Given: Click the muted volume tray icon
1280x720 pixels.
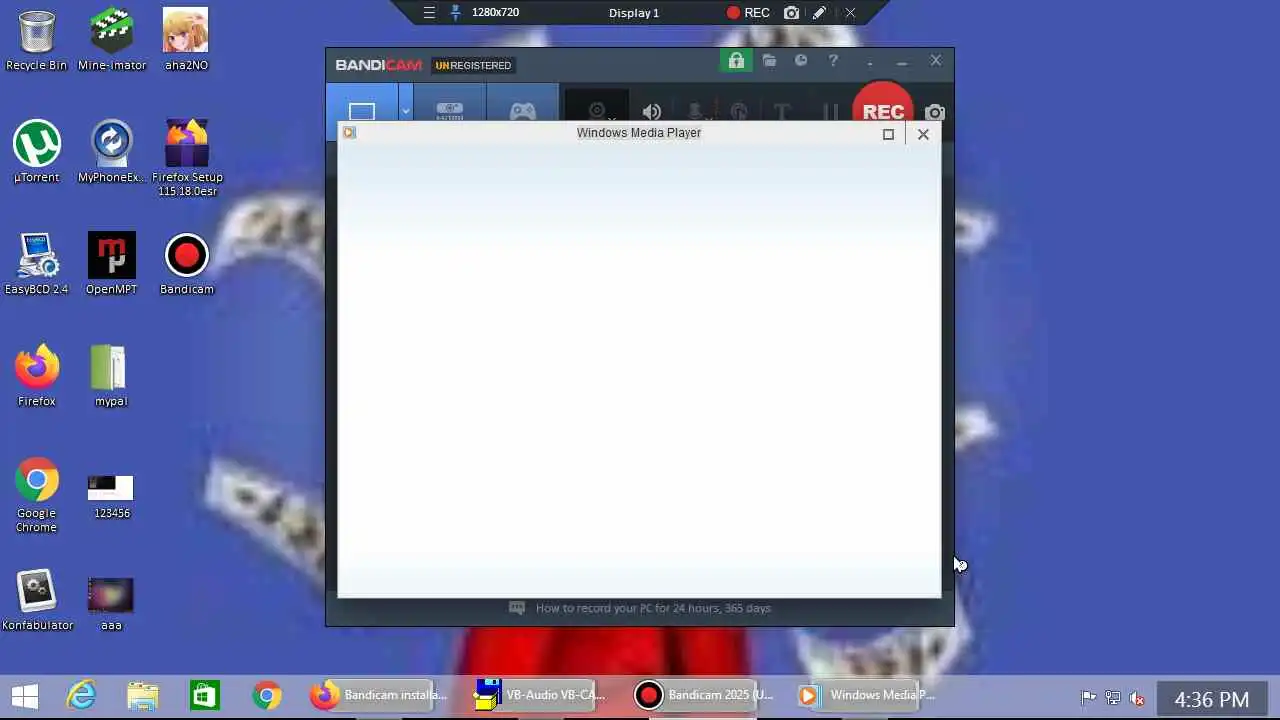Looking at the screenshot, I should 1137,698.
